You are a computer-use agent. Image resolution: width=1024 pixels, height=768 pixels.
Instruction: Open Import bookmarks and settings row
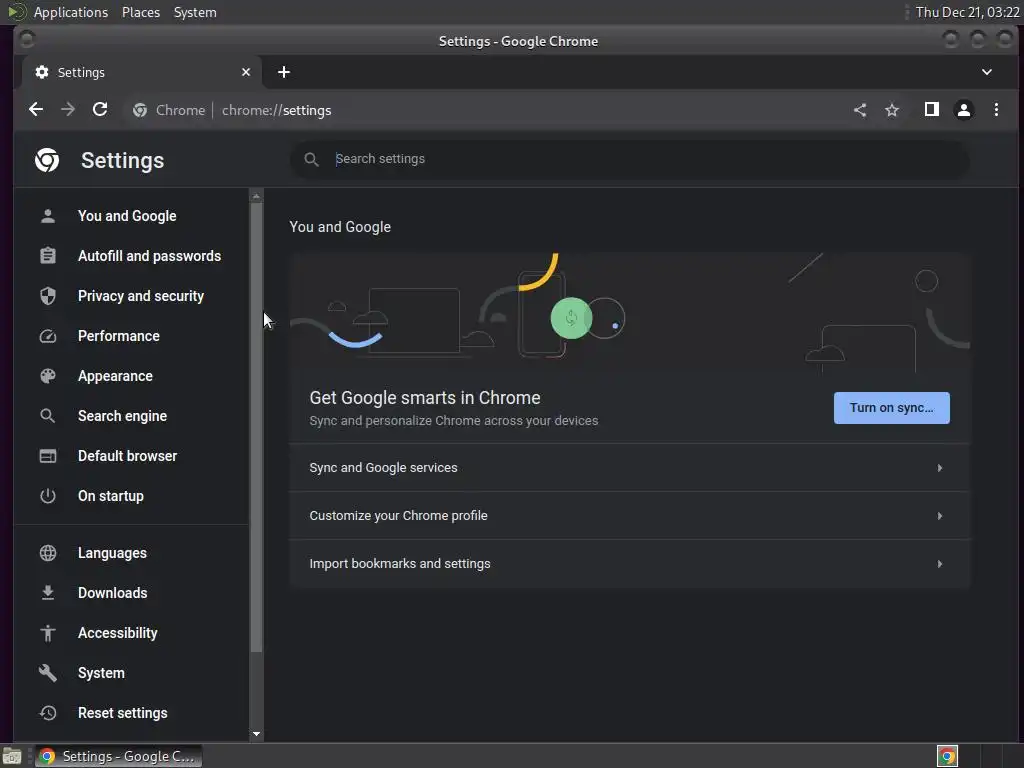coord(630,563)
